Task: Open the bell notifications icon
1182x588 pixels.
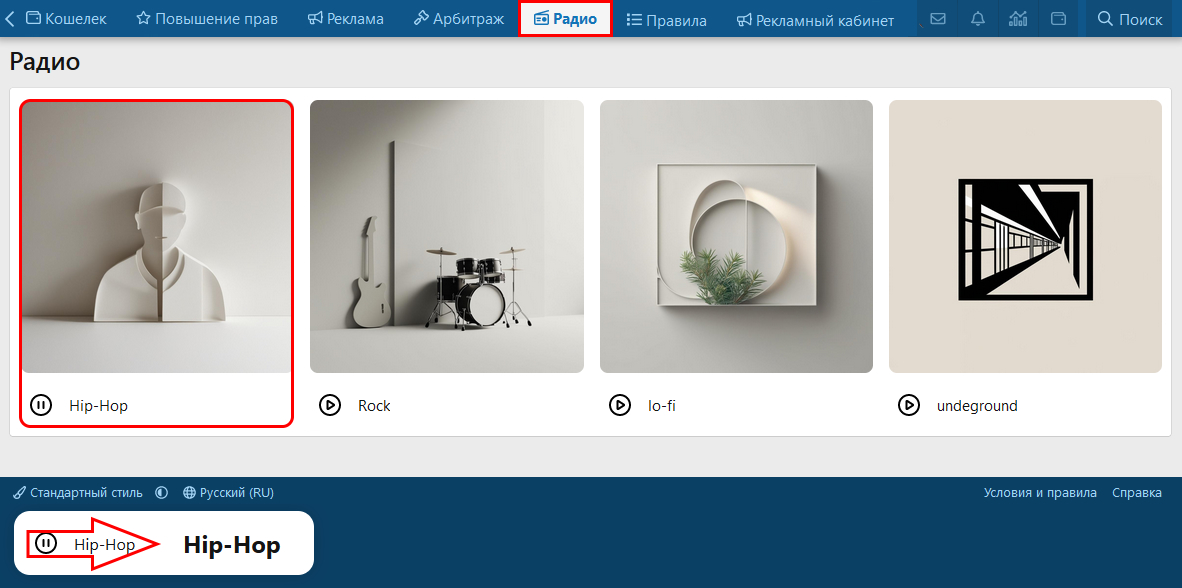Action: [x=978, y=19]
